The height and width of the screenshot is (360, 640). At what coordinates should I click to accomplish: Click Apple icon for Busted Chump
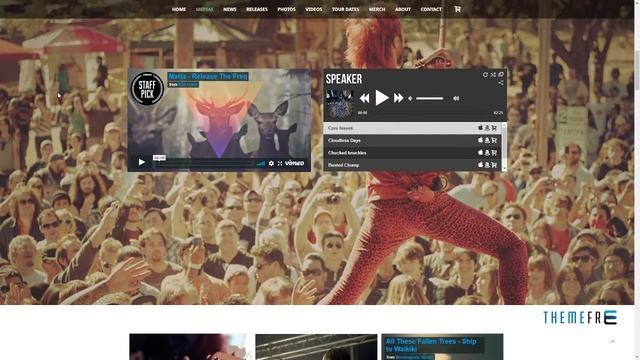click(x=480, y=165)
